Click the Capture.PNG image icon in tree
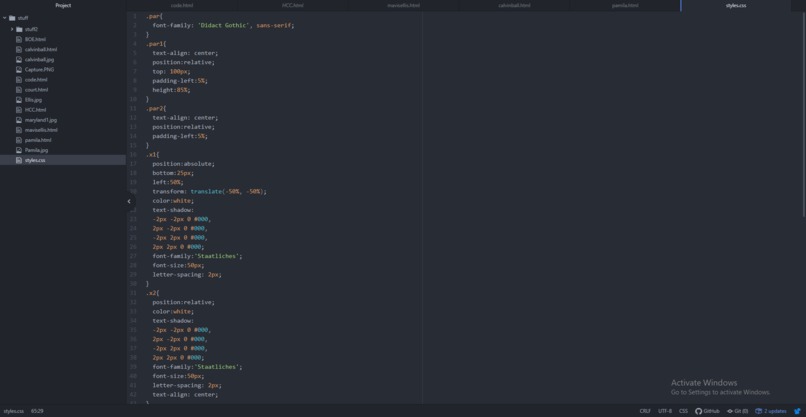Image resolution: width=806 pixels, height=417 pixels. tap(19, 69)
